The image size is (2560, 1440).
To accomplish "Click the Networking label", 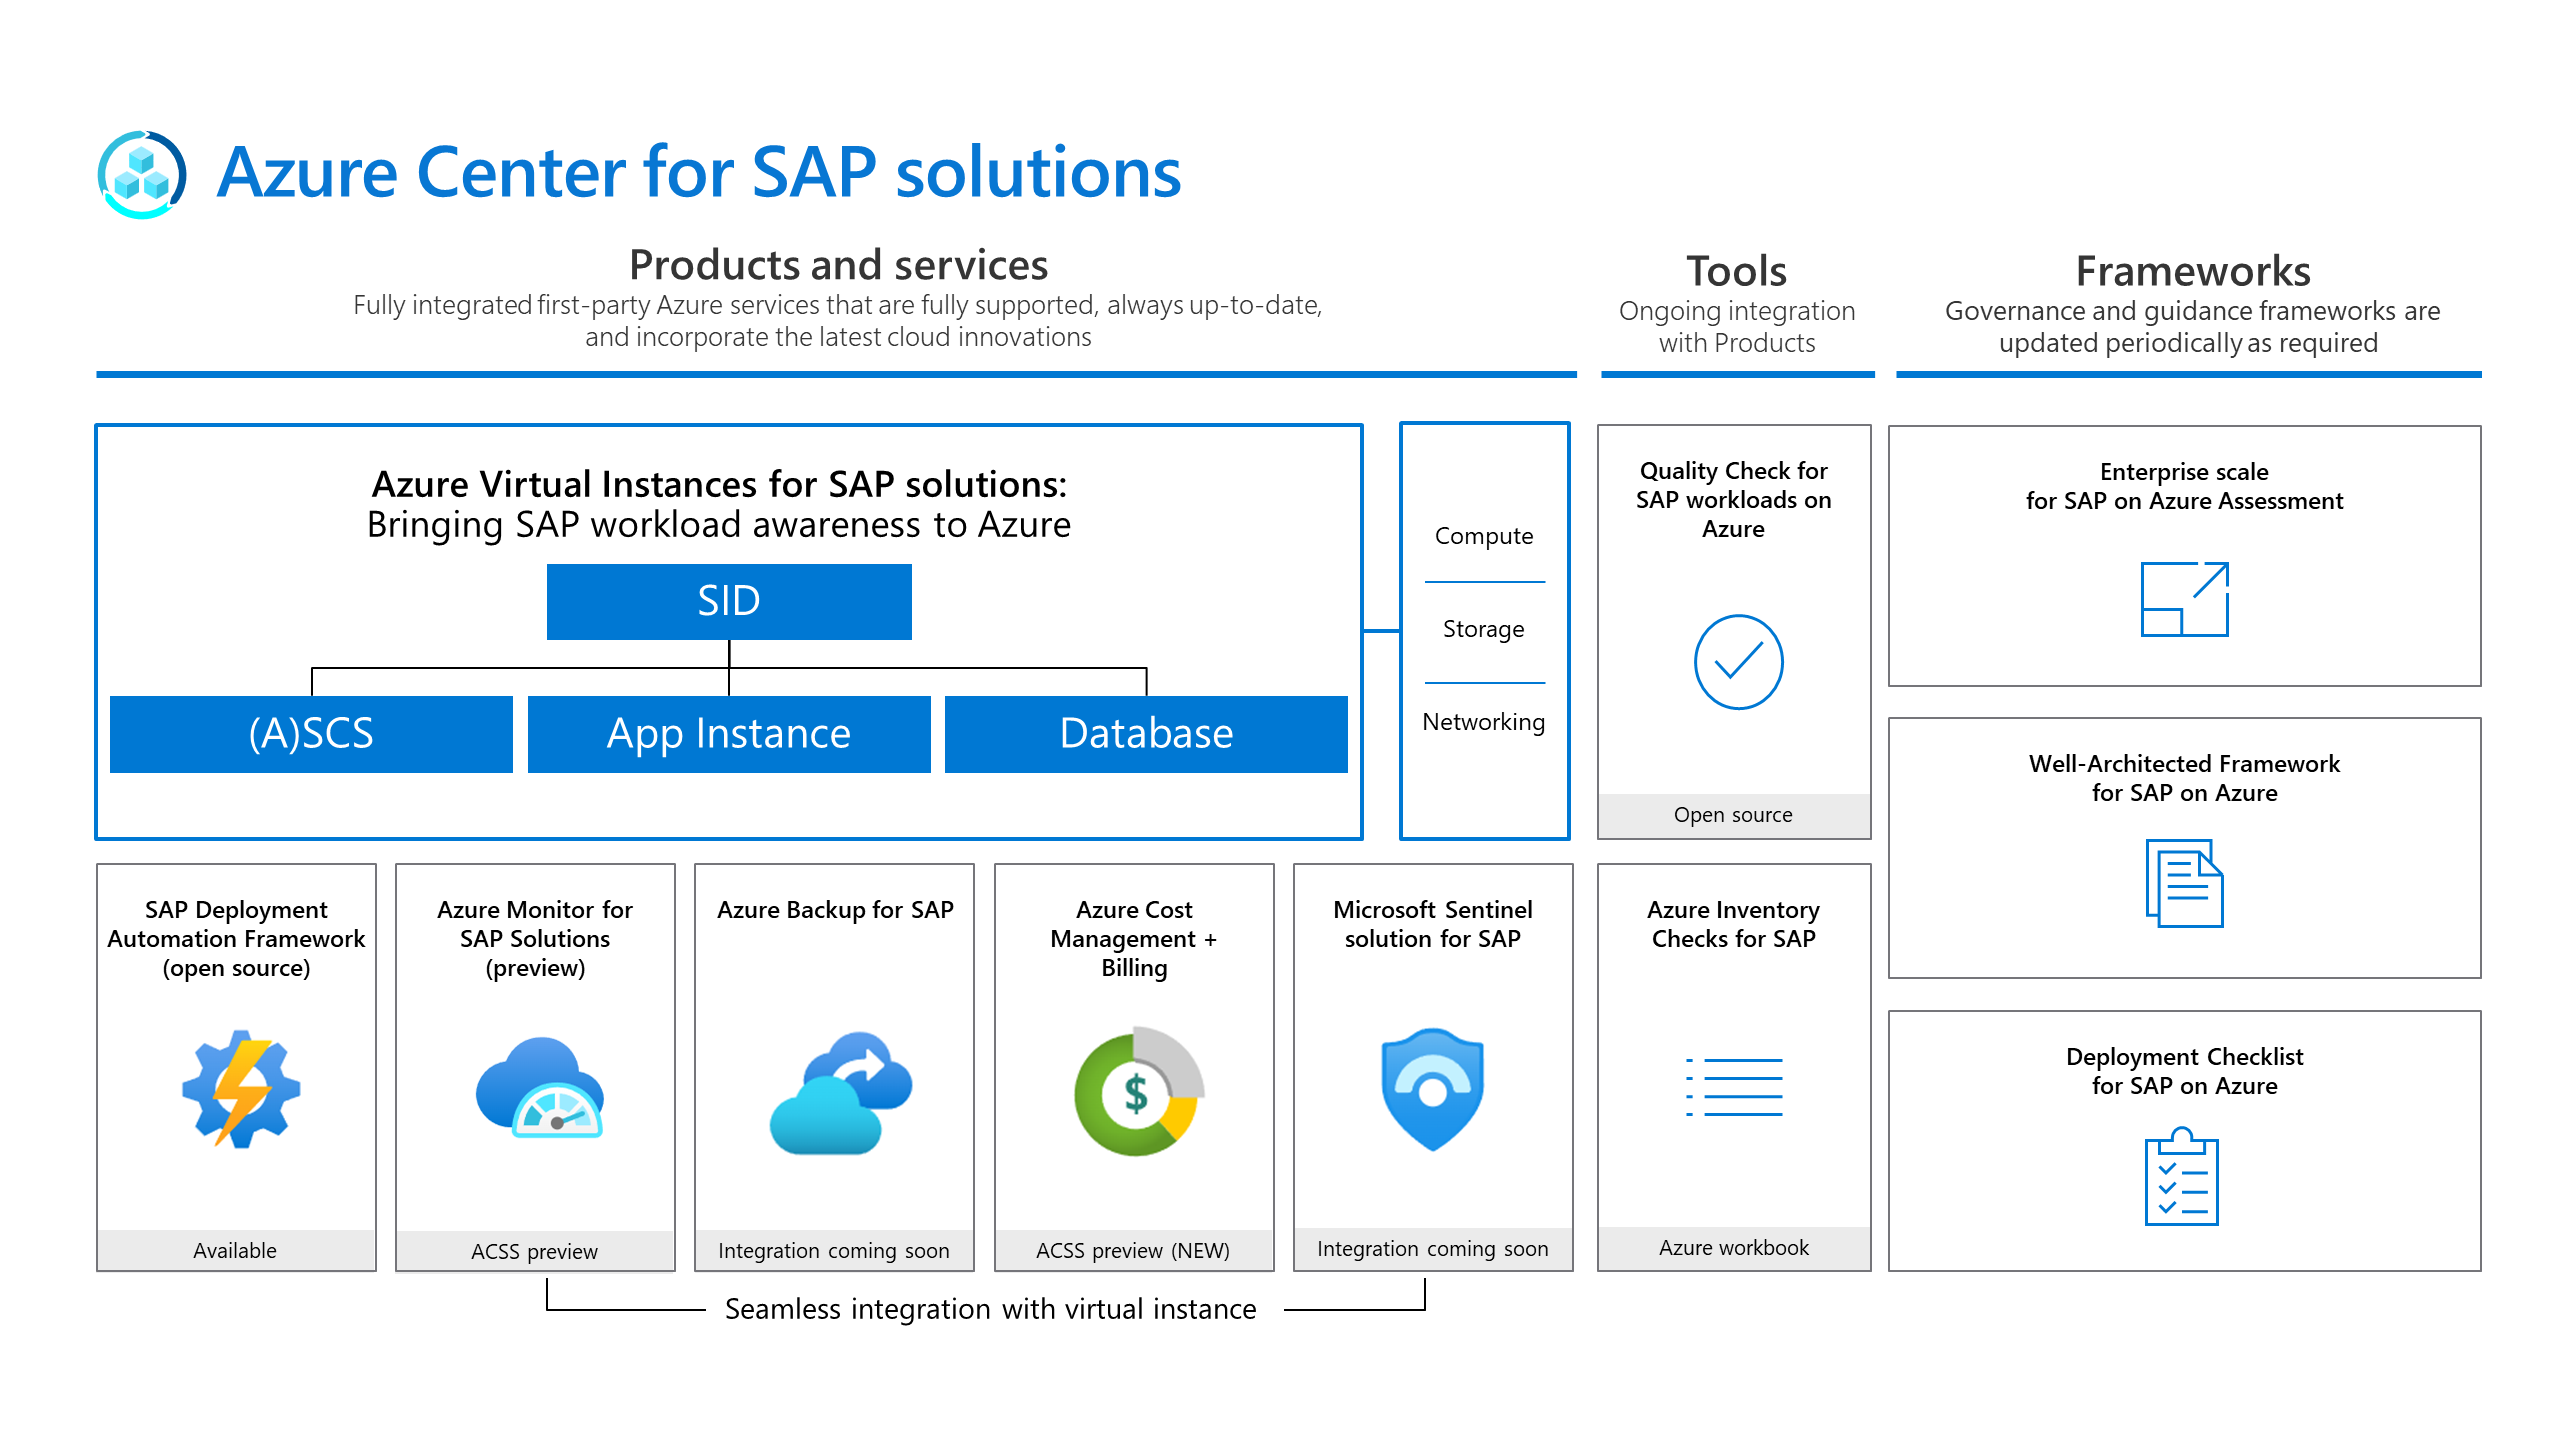I will [x=1484, y=722].
